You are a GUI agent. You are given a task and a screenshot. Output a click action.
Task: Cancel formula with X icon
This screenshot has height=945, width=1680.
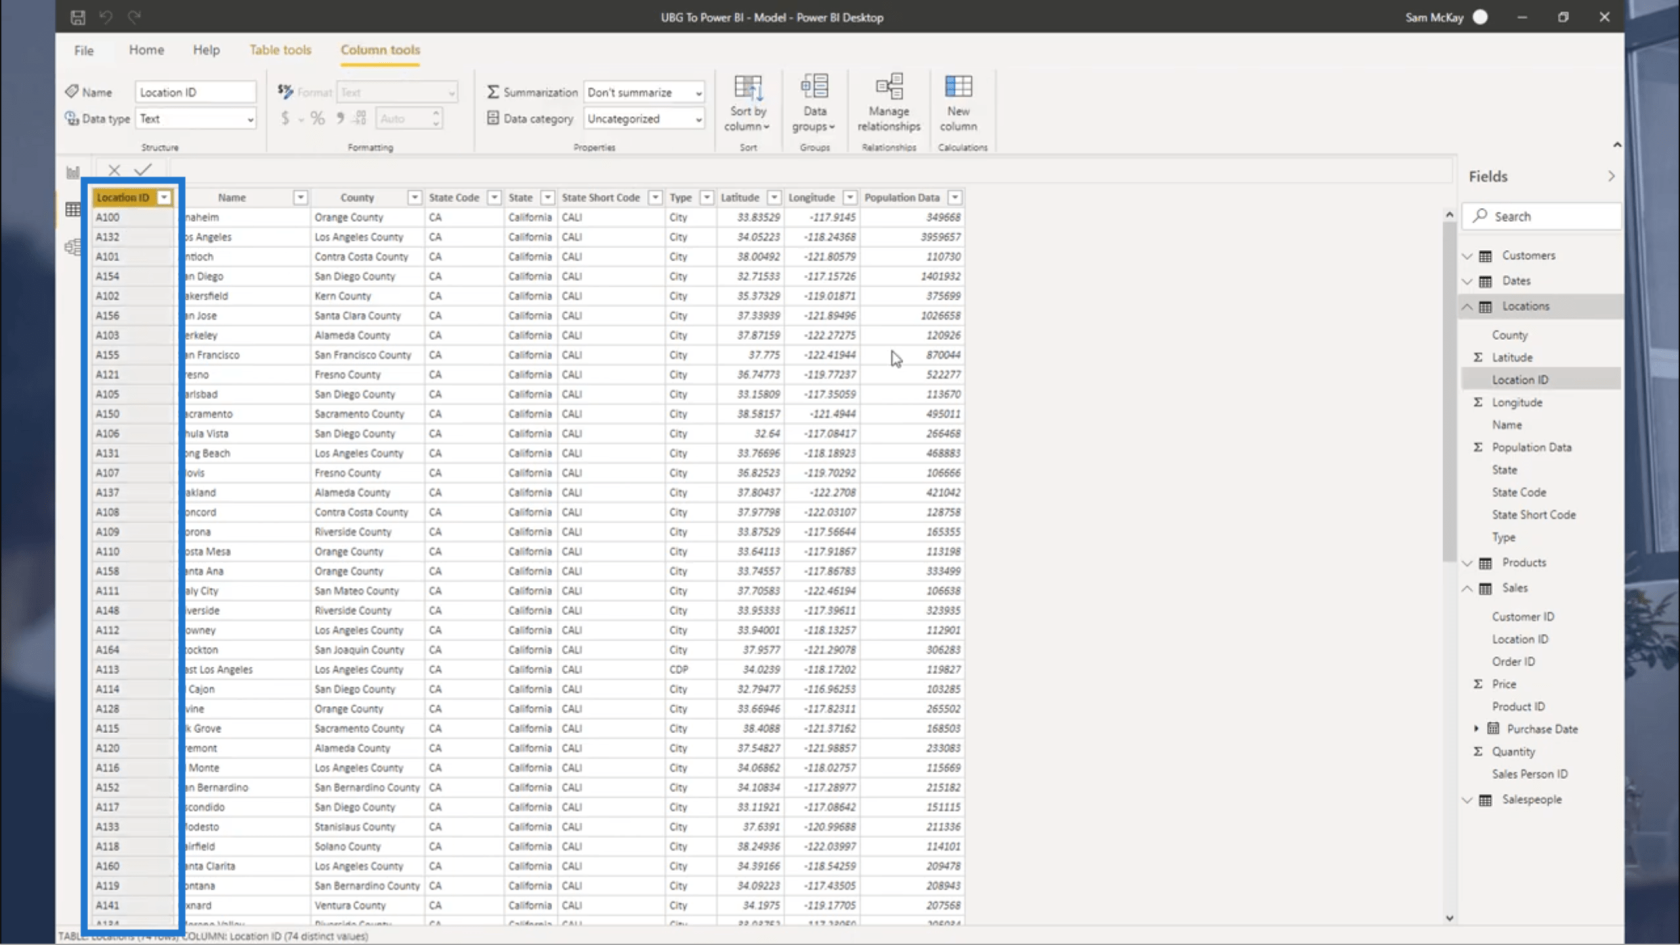coord(114,170)
